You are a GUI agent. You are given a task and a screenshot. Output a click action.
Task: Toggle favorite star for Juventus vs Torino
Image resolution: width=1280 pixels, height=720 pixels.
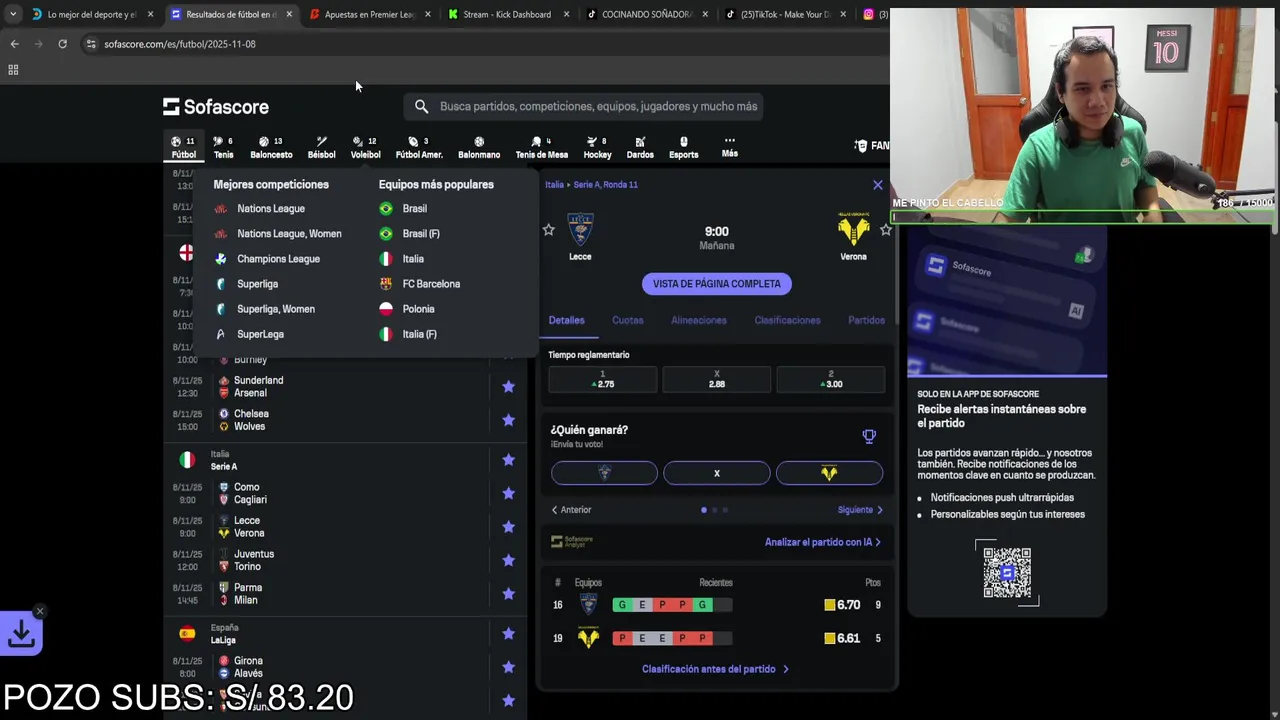coord(508,560)
